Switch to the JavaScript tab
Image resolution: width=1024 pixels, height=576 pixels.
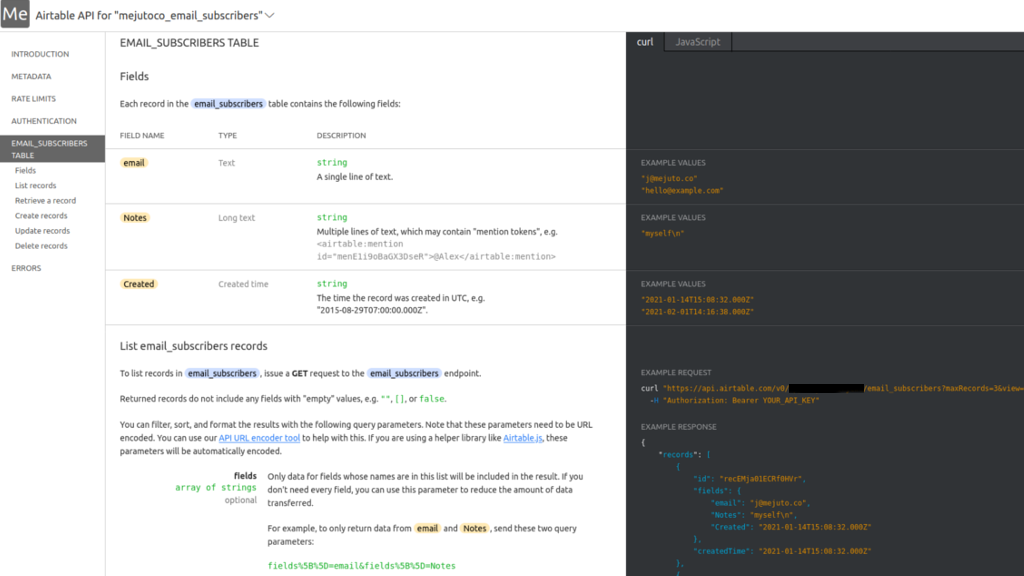pyautogui.click(x=700, y=42)
